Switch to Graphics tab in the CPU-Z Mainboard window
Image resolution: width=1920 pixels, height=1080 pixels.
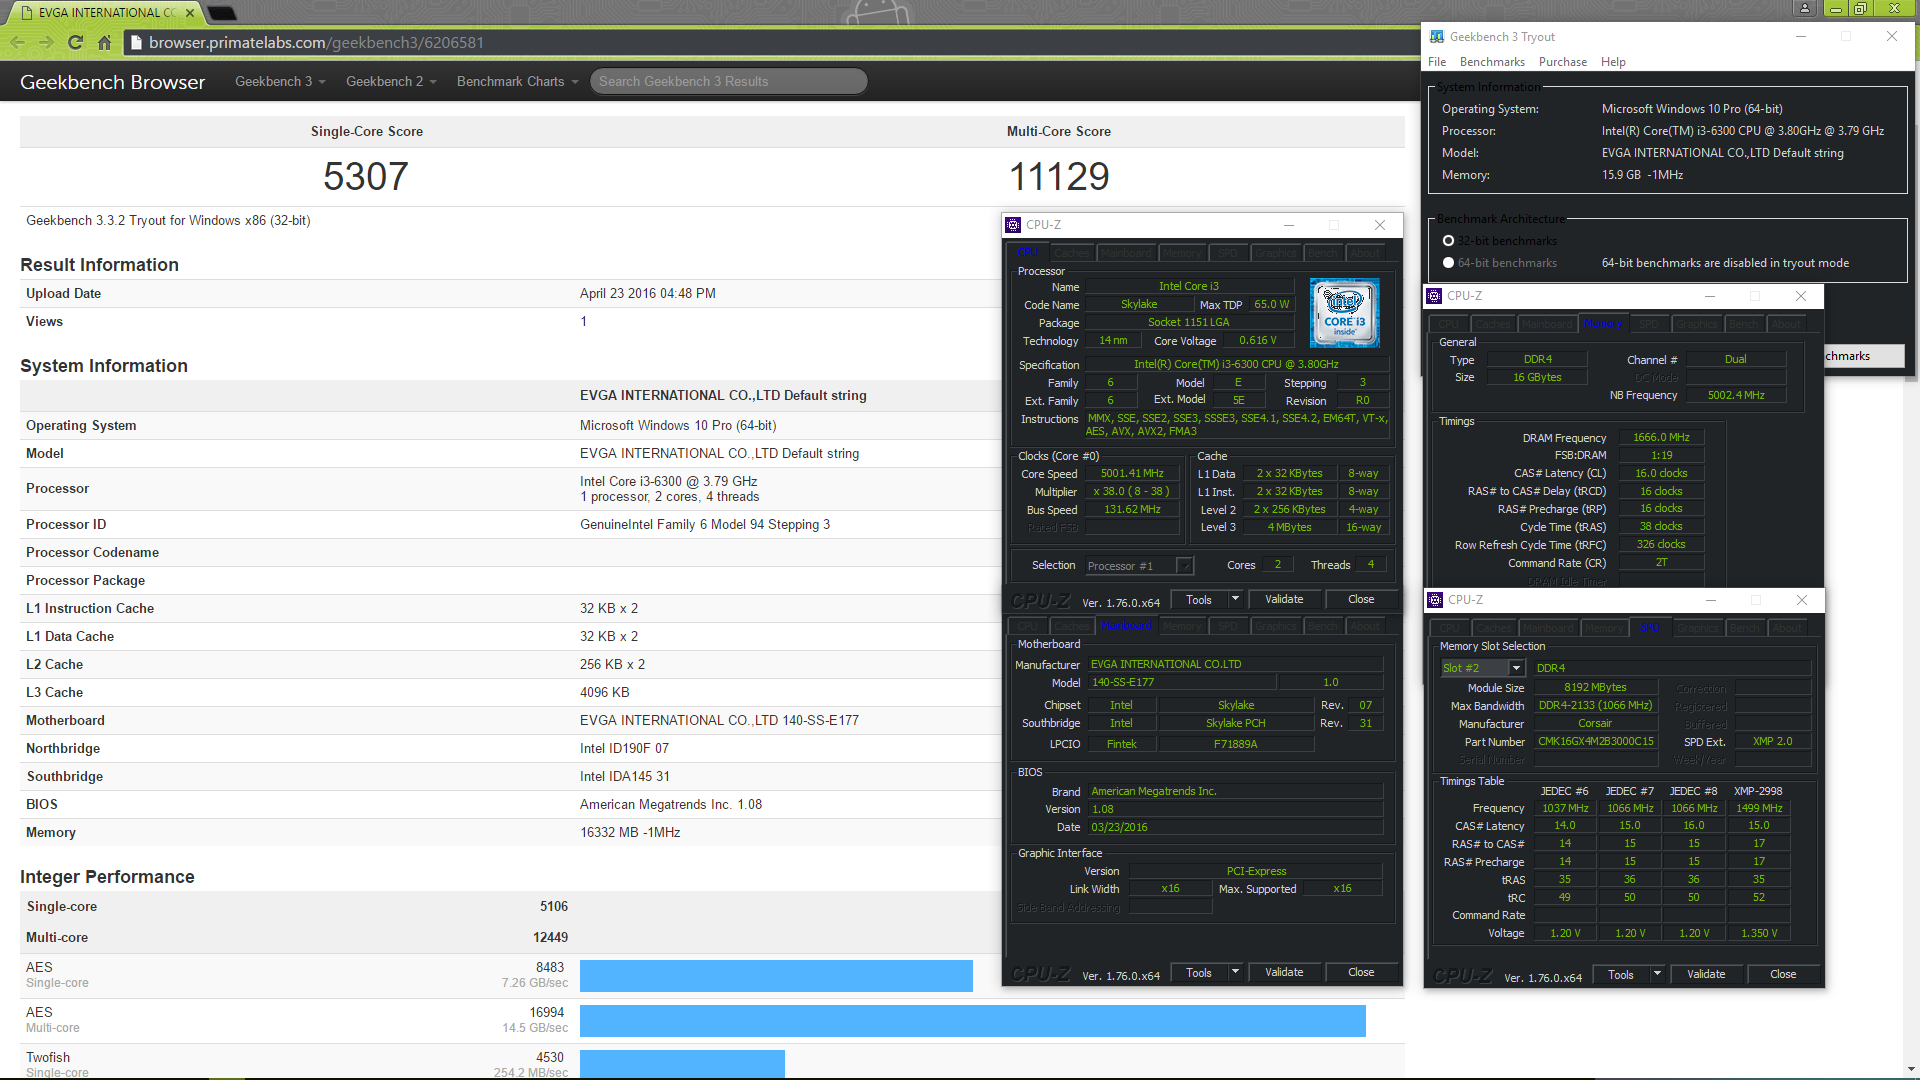click(x=1275, y=626)
